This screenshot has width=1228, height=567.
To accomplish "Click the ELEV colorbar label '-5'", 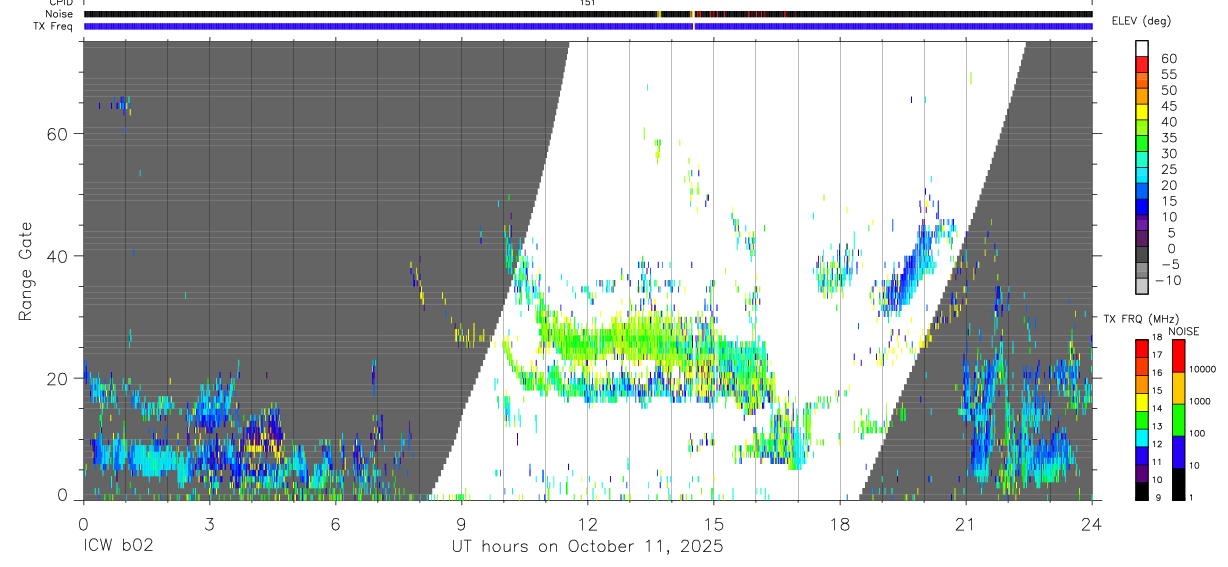I will click(x=1169, y=264).
